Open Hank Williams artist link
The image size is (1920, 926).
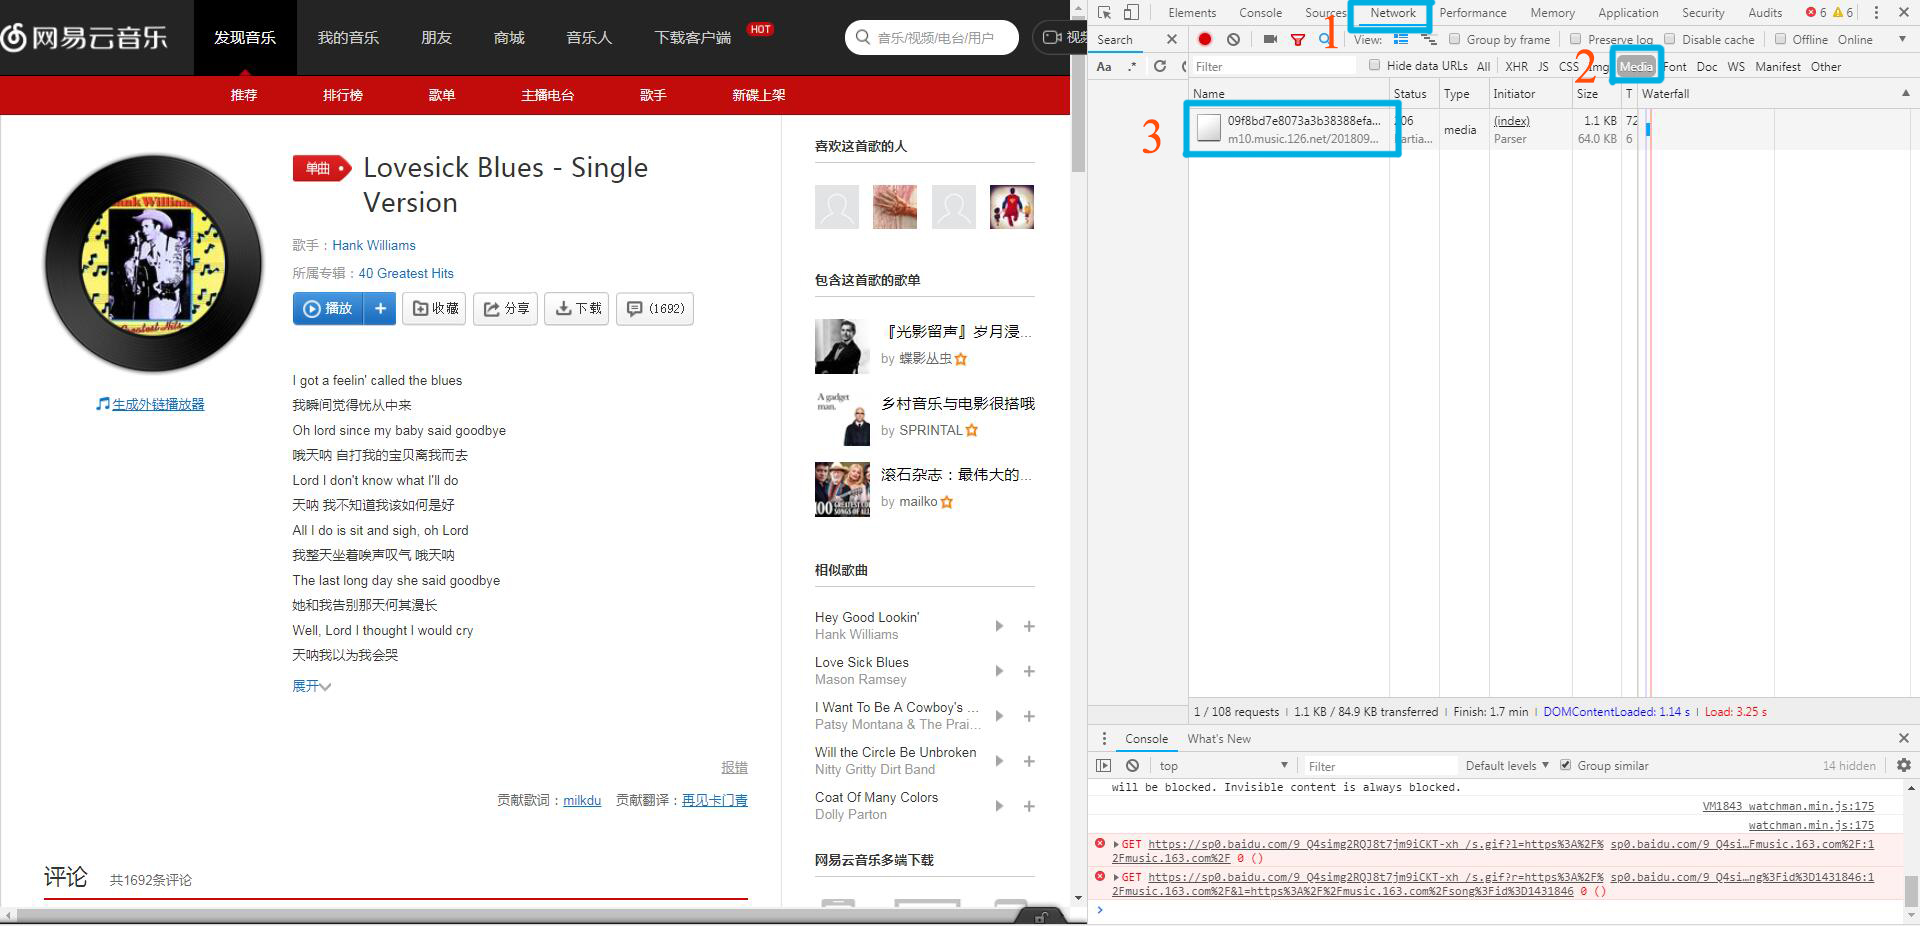(374, 245)
